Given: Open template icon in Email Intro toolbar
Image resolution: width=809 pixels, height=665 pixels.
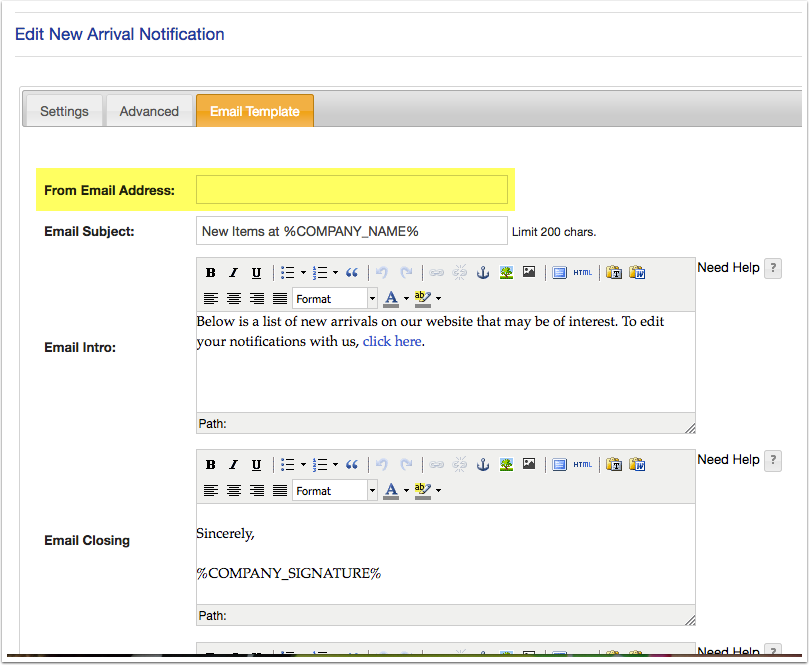Looking at the screenshot, I should pos(559,272).
